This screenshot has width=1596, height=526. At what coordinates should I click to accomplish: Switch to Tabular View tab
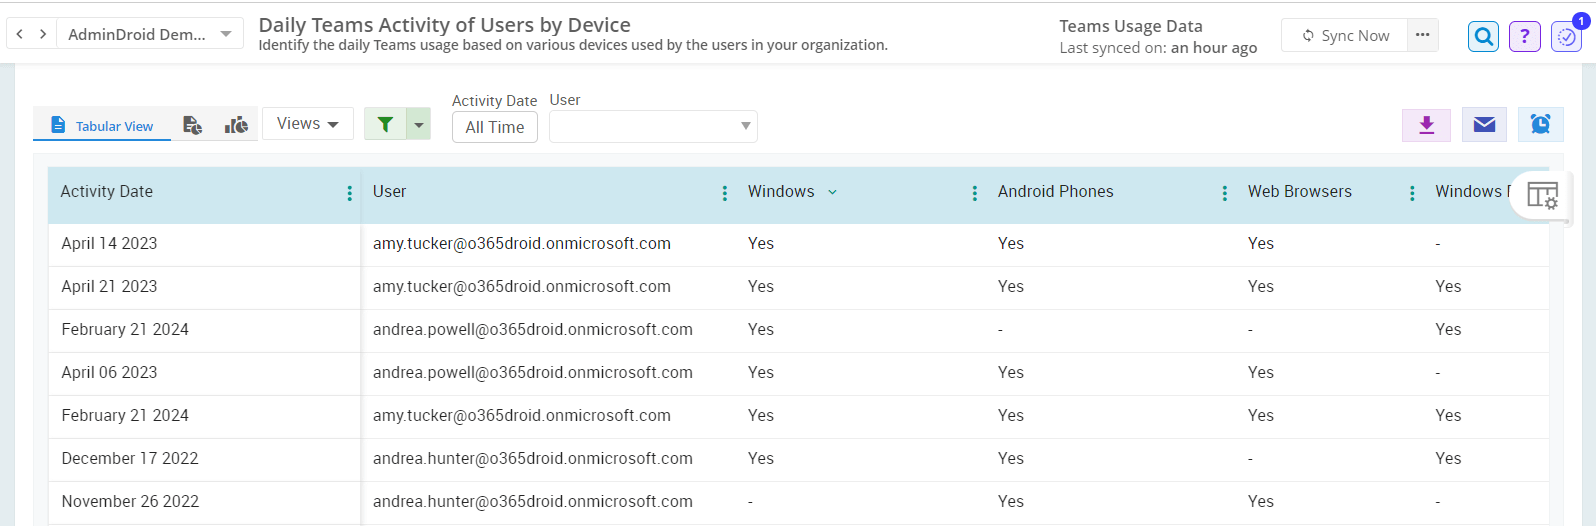tap(102, 125)
